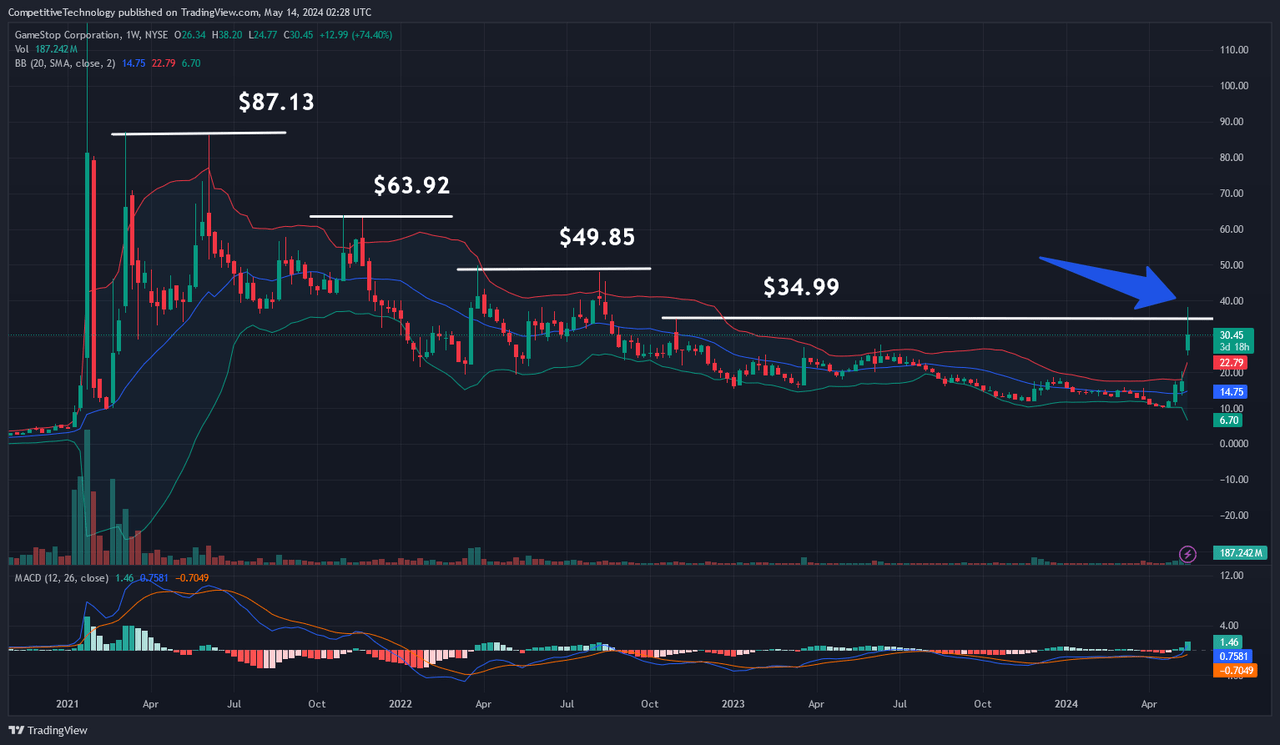Click the -20.00 price axis label
Image resolution: width=1280 pixels, height=745 pixels.
[x=1233, y=515]
